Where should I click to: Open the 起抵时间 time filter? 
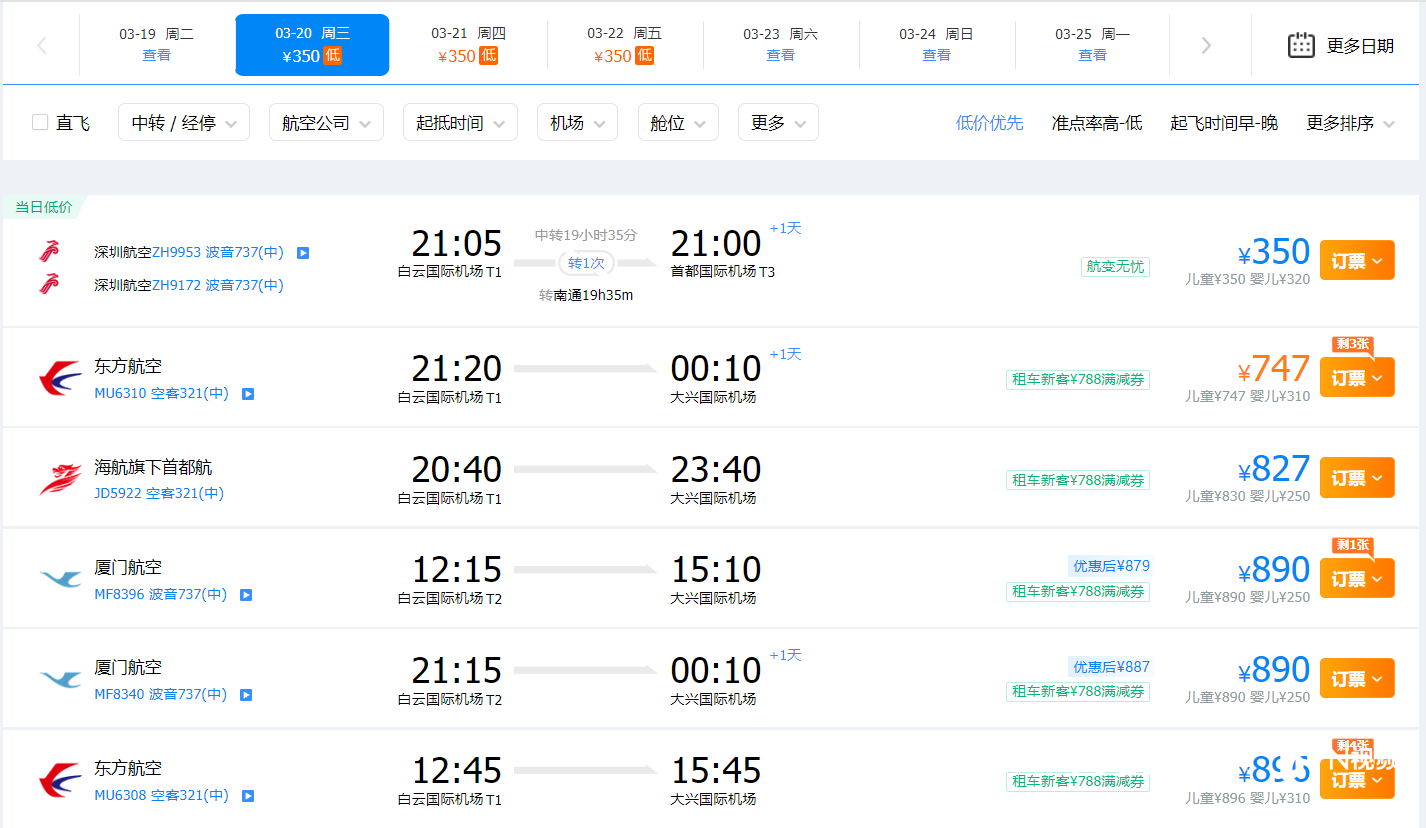coord(460,123)
